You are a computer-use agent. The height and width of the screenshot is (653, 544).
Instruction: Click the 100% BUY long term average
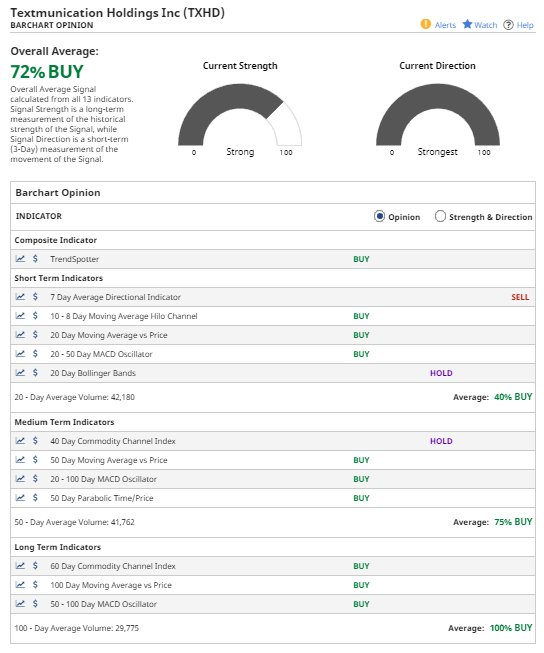[x=511, y=628]
